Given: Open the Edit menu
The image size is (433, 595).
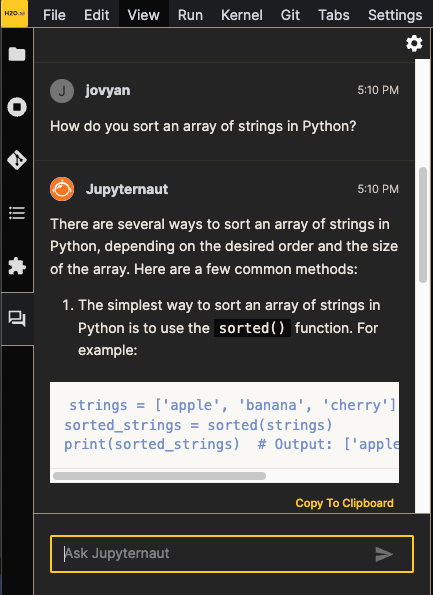Looking at the screenshot, I should (96, 15).
